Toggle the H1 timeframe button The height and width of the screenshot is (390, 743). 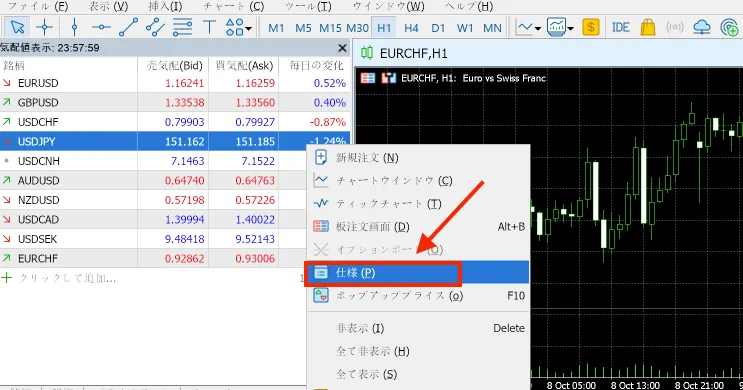click(x=384, y=28)
